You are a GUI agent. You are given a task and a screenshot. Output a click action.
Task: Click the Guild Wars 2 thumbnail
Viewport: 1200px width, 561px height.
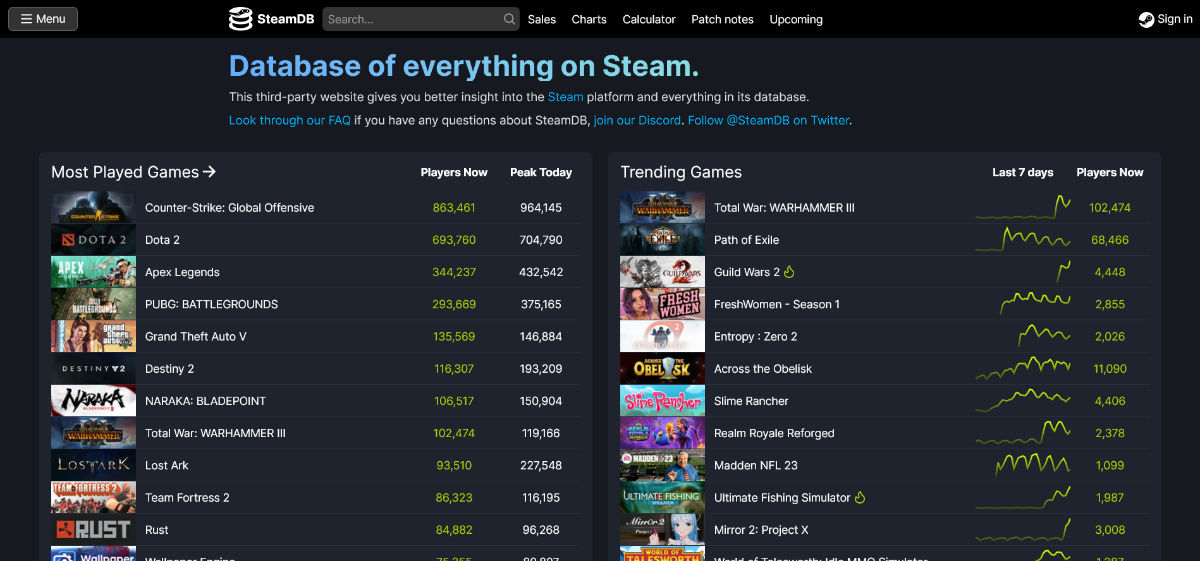point(662,272)
